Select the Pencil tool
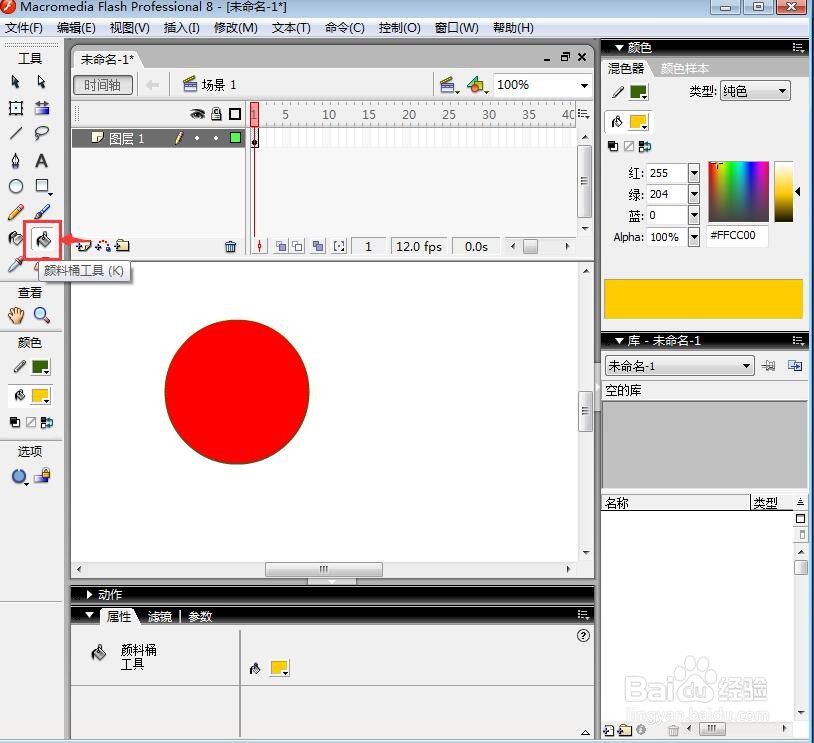 (16, 212)
